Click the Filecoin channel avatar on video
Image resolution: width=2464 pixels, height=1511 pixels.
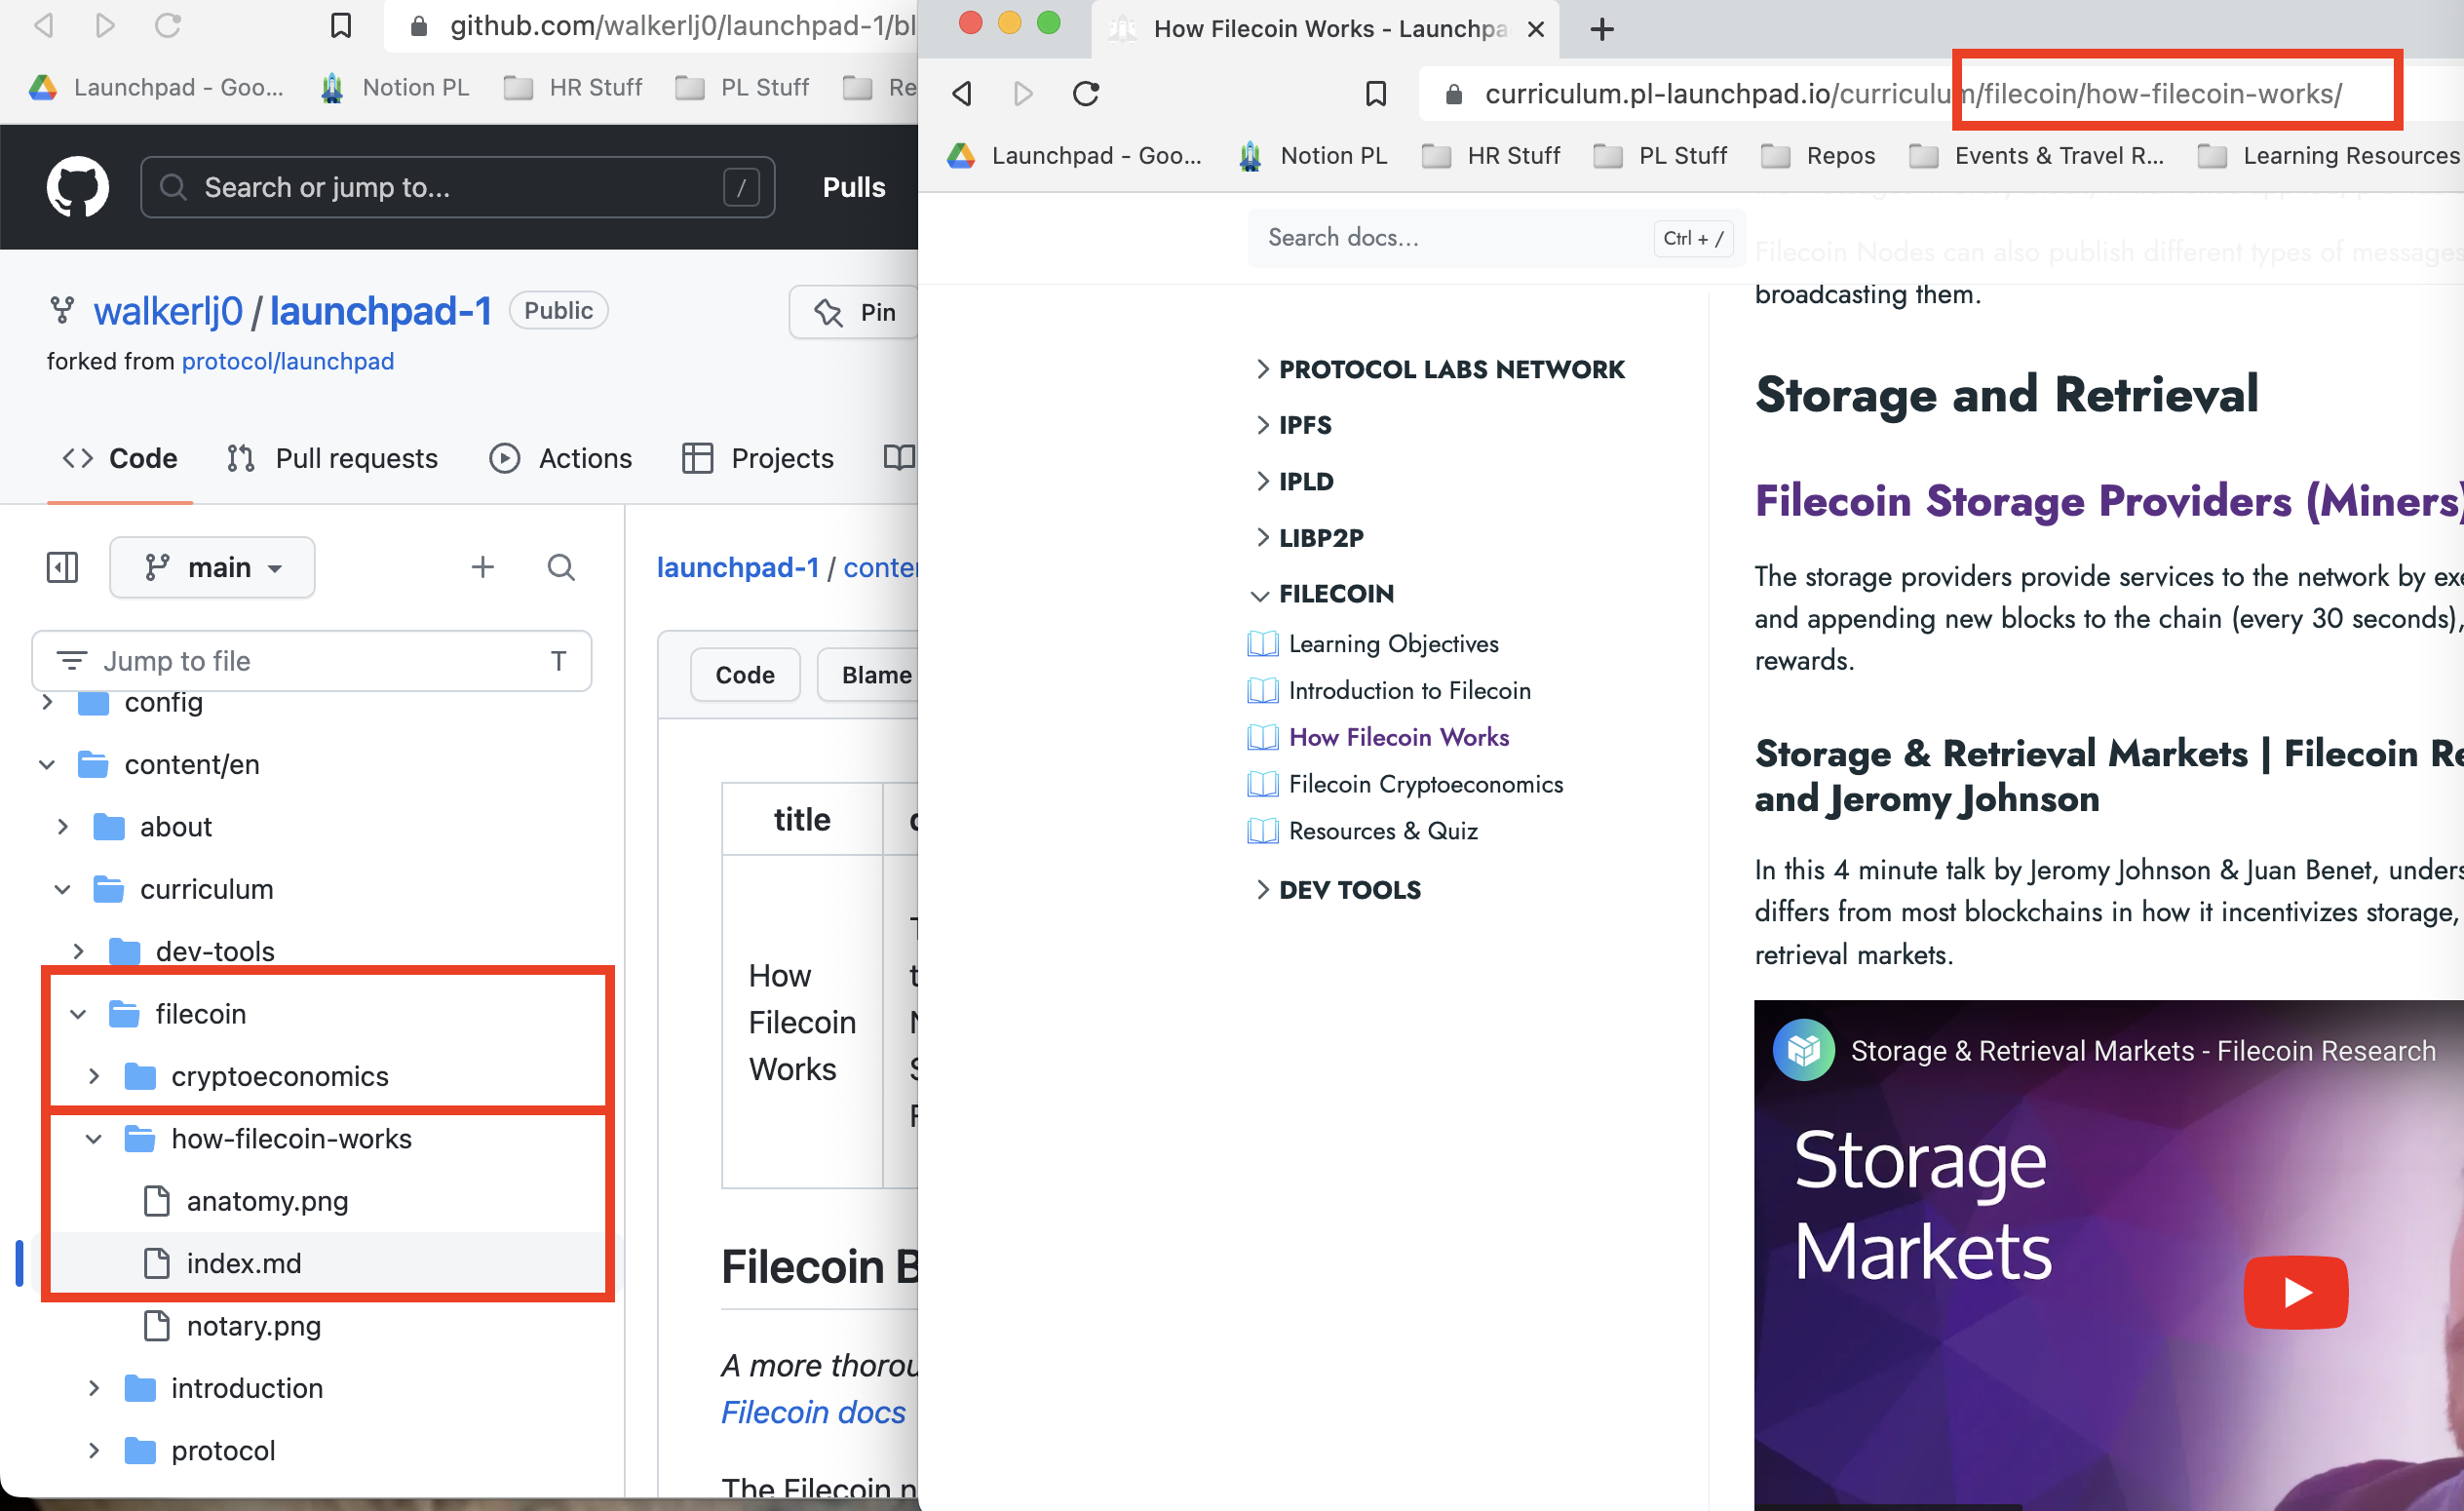(x=1803, y=1050)
